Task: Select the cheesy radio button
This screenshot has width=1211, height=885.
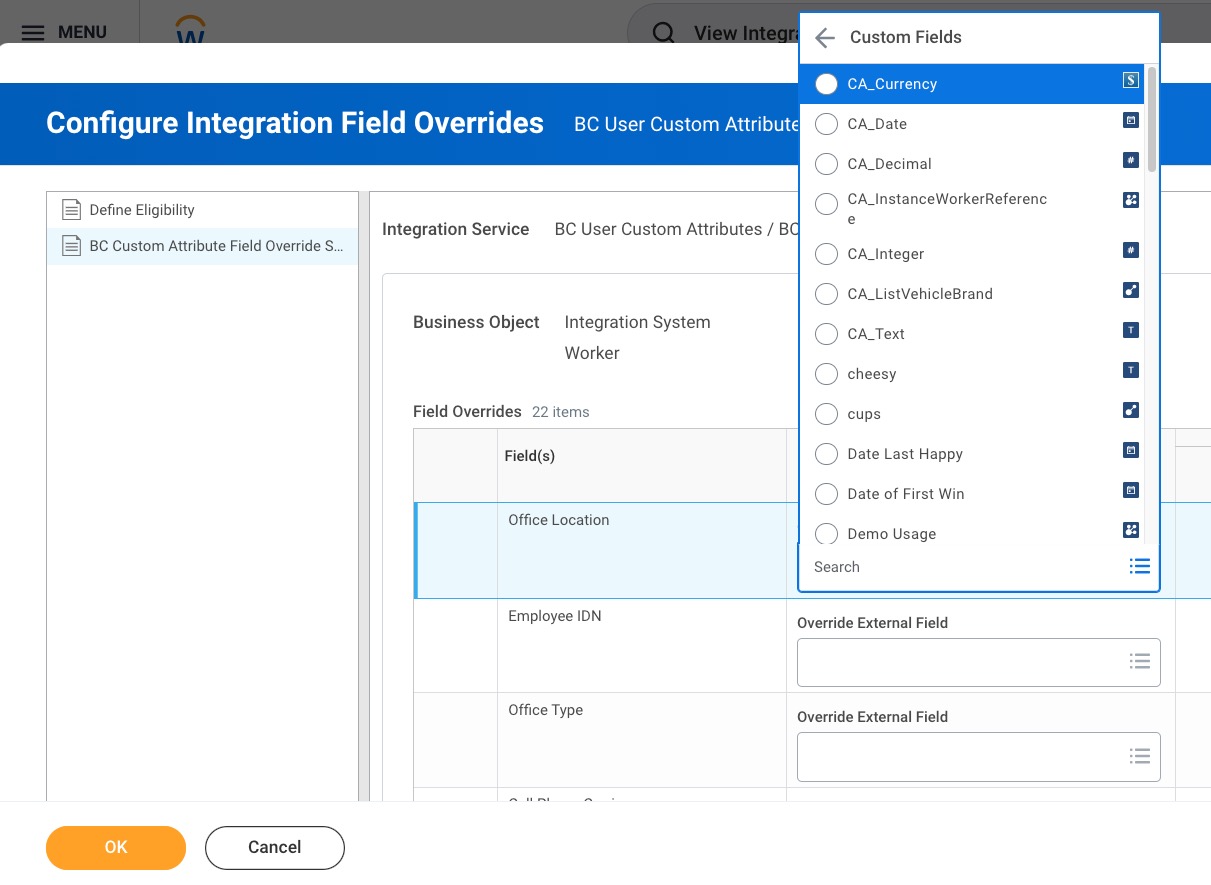Action: click(826, 374)
